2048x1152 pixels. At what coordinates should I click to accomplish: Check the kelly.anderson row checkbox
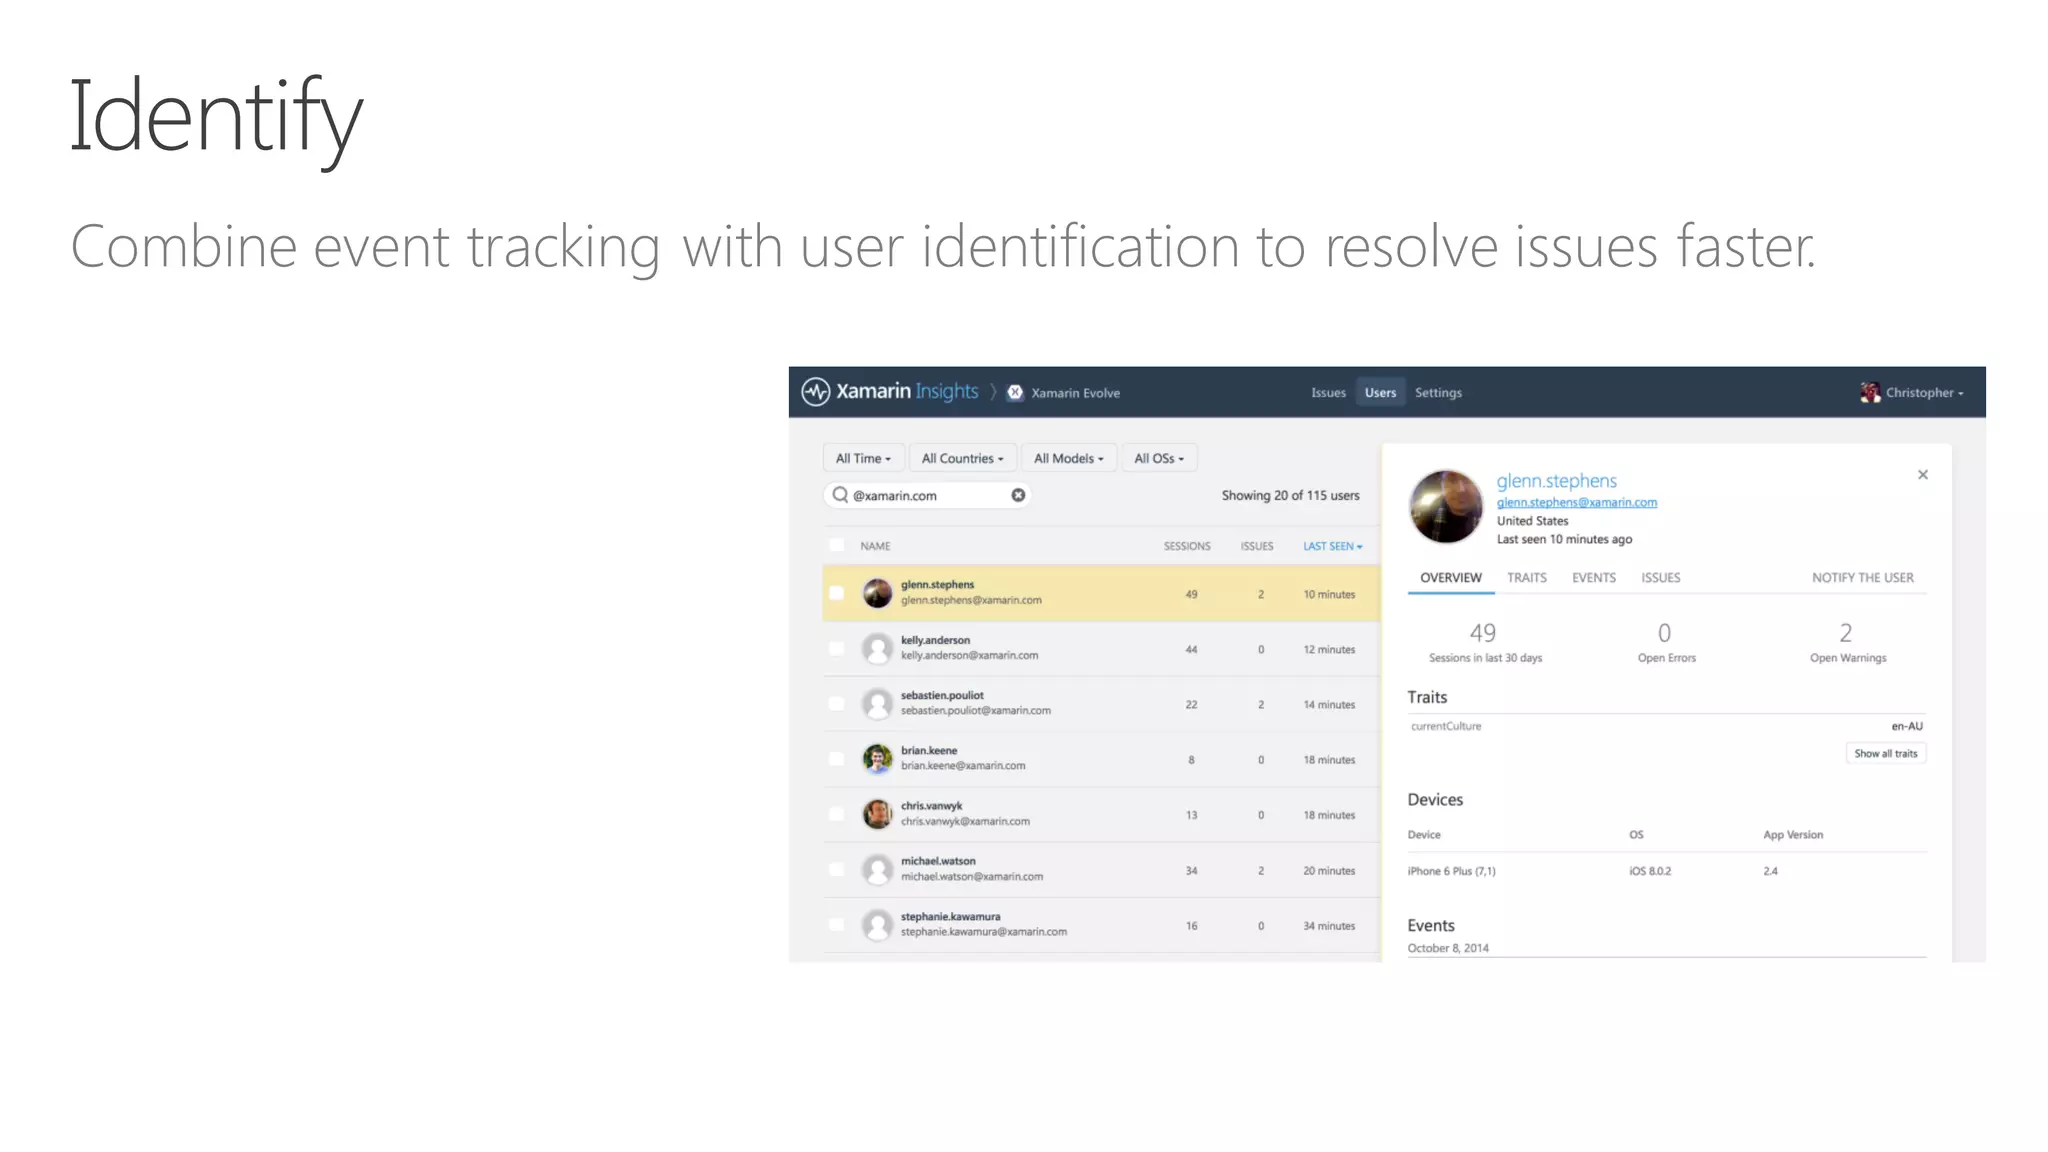[x=836, y=648]
